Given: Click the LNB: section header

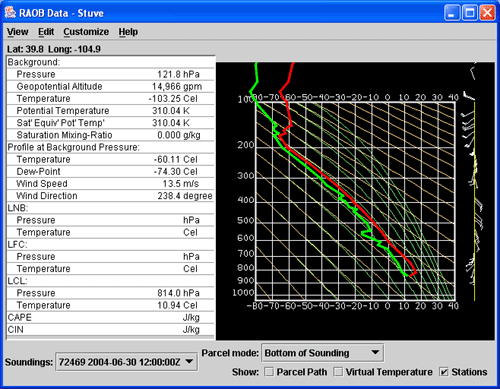Looking at the screenshot, I should click(18, 208).
